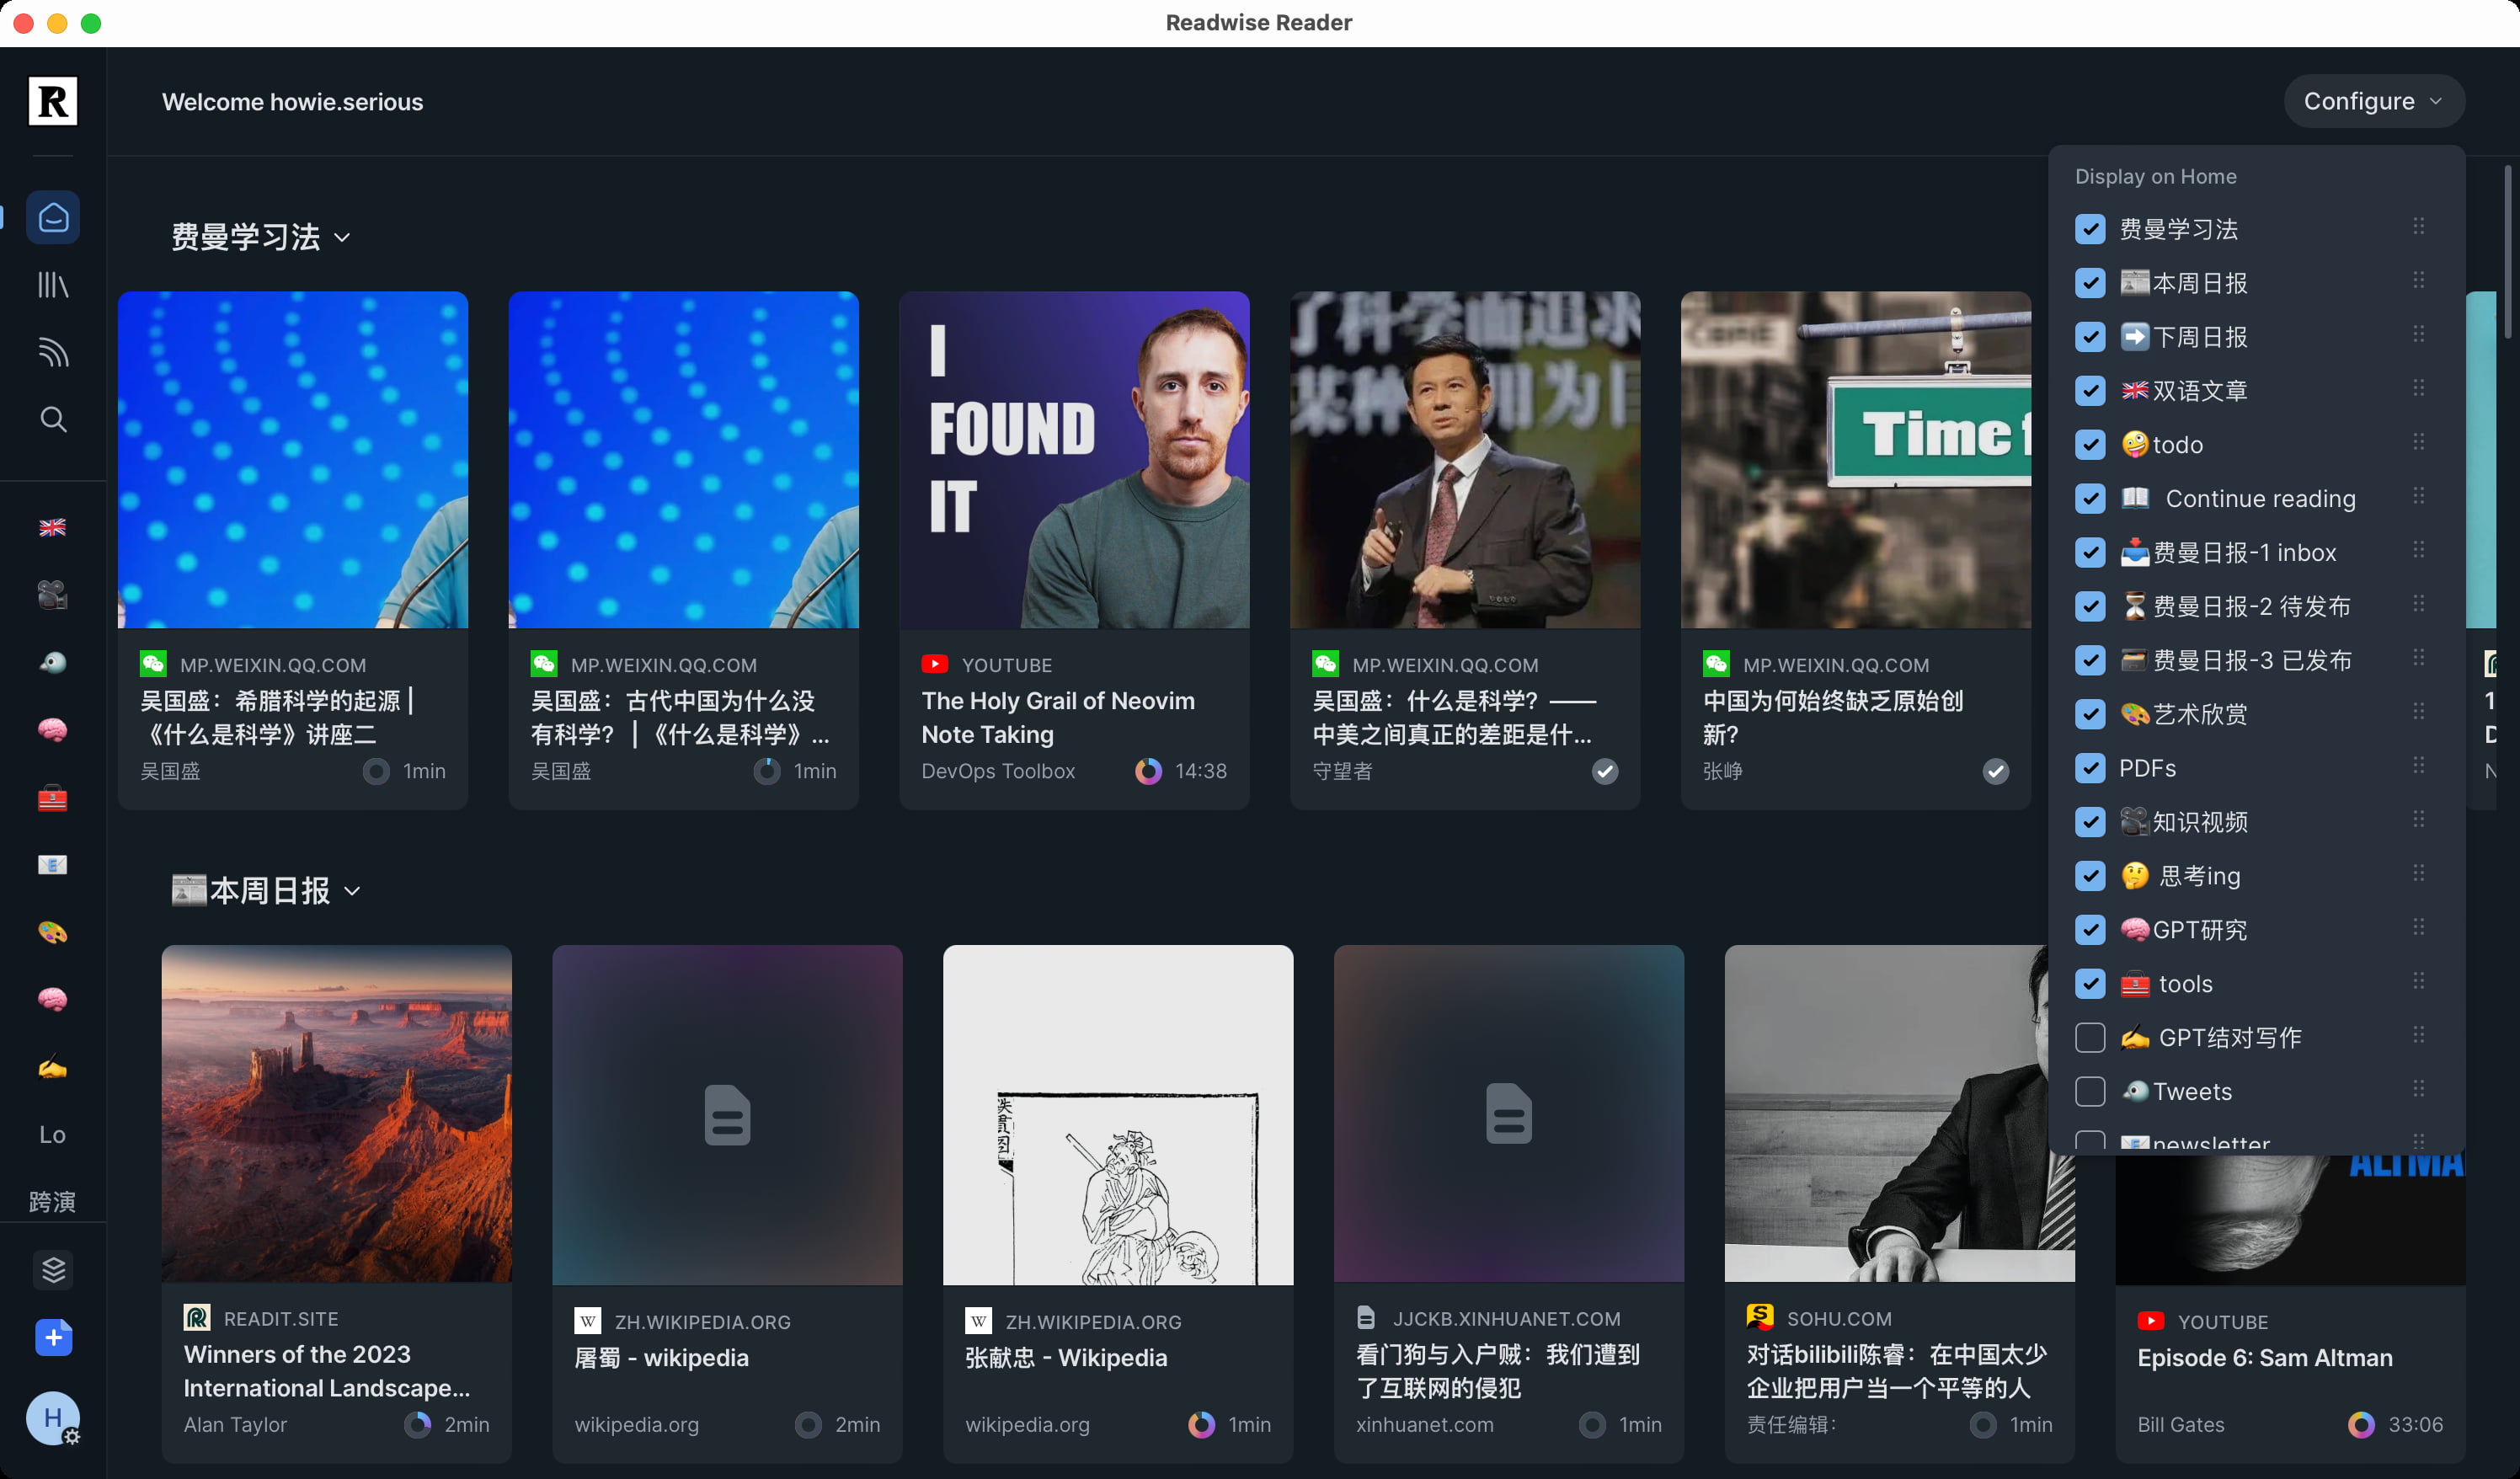Image resolution: width=2520 pixels, height=1479 pixels.
Task: Click progress ring on Neovim video card
Action: click(1148, 771)
